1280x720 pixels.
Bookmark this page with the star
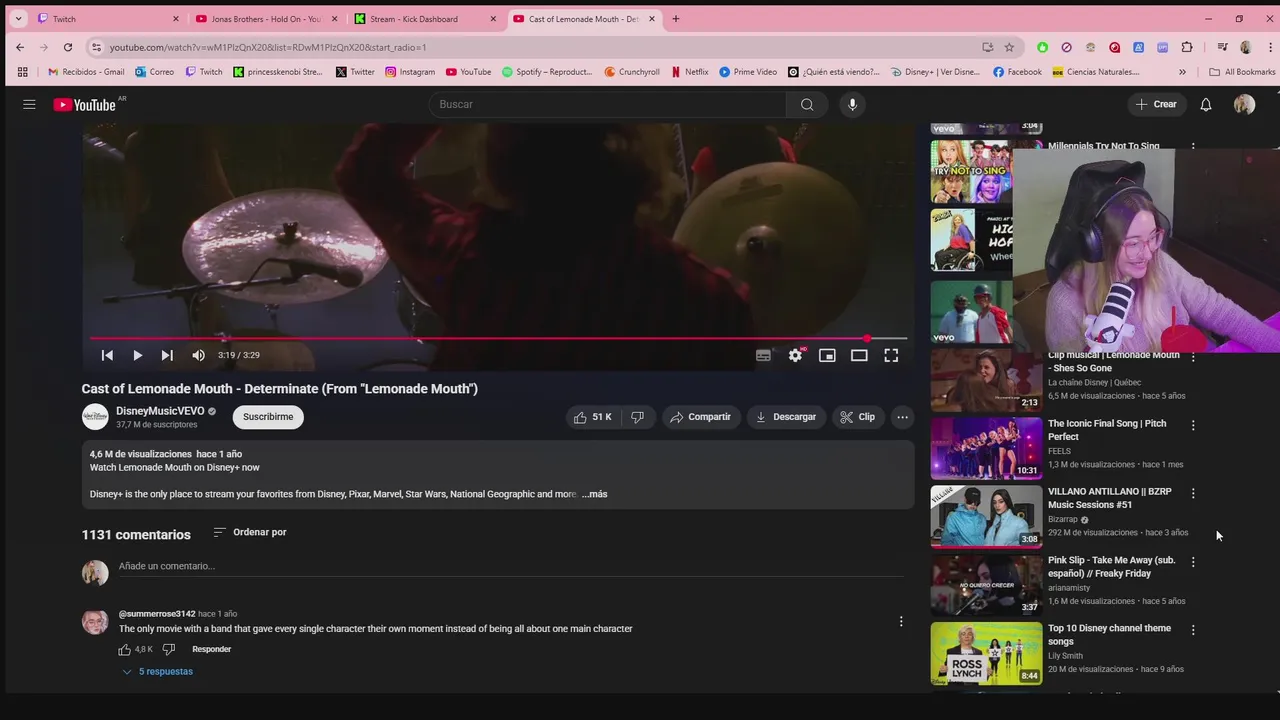pyautogui.click(x=1009, y=47)
